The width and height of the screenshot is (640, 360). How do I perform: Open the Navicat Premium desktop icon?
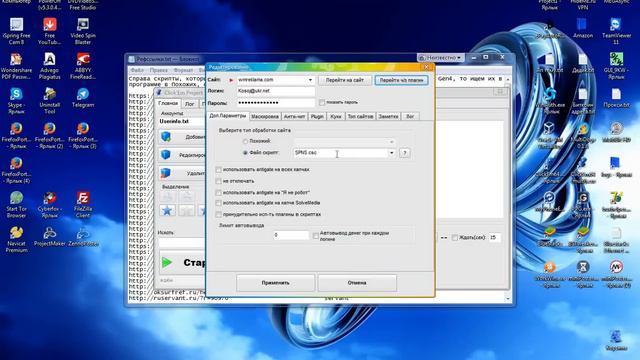click(x=16, y=239)
